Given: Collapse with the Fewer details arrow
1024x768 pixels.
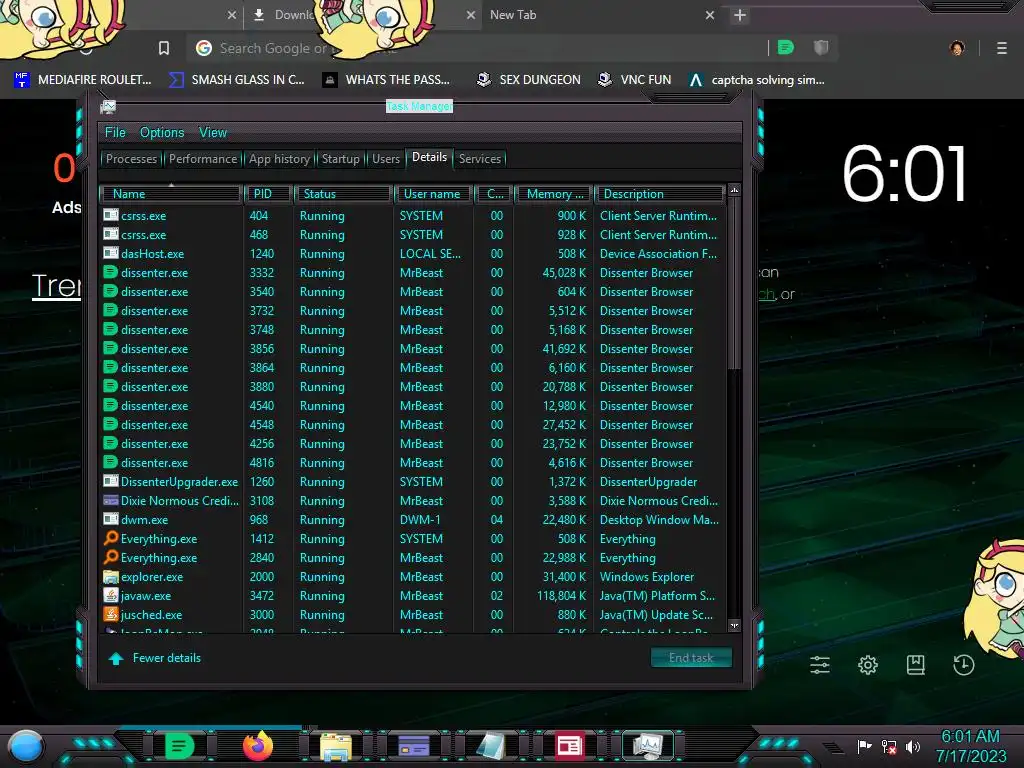Looking at the screenshot, I should point(116,658).
